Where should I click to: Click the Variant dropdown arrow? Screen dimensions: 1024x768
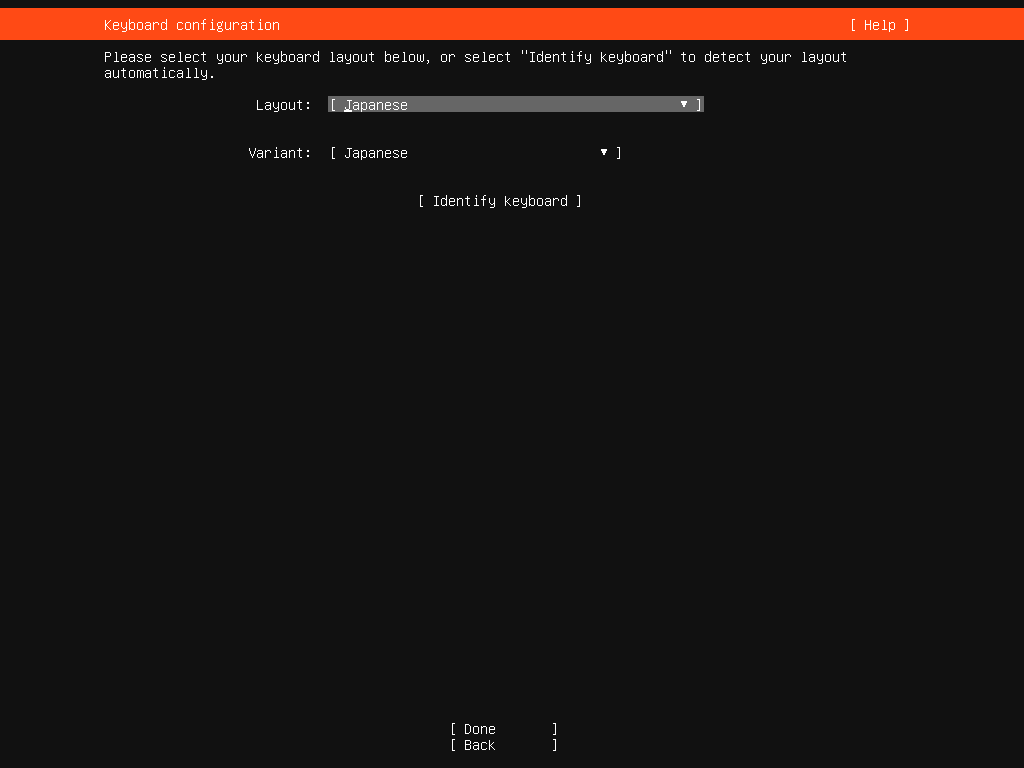(604, 152)
